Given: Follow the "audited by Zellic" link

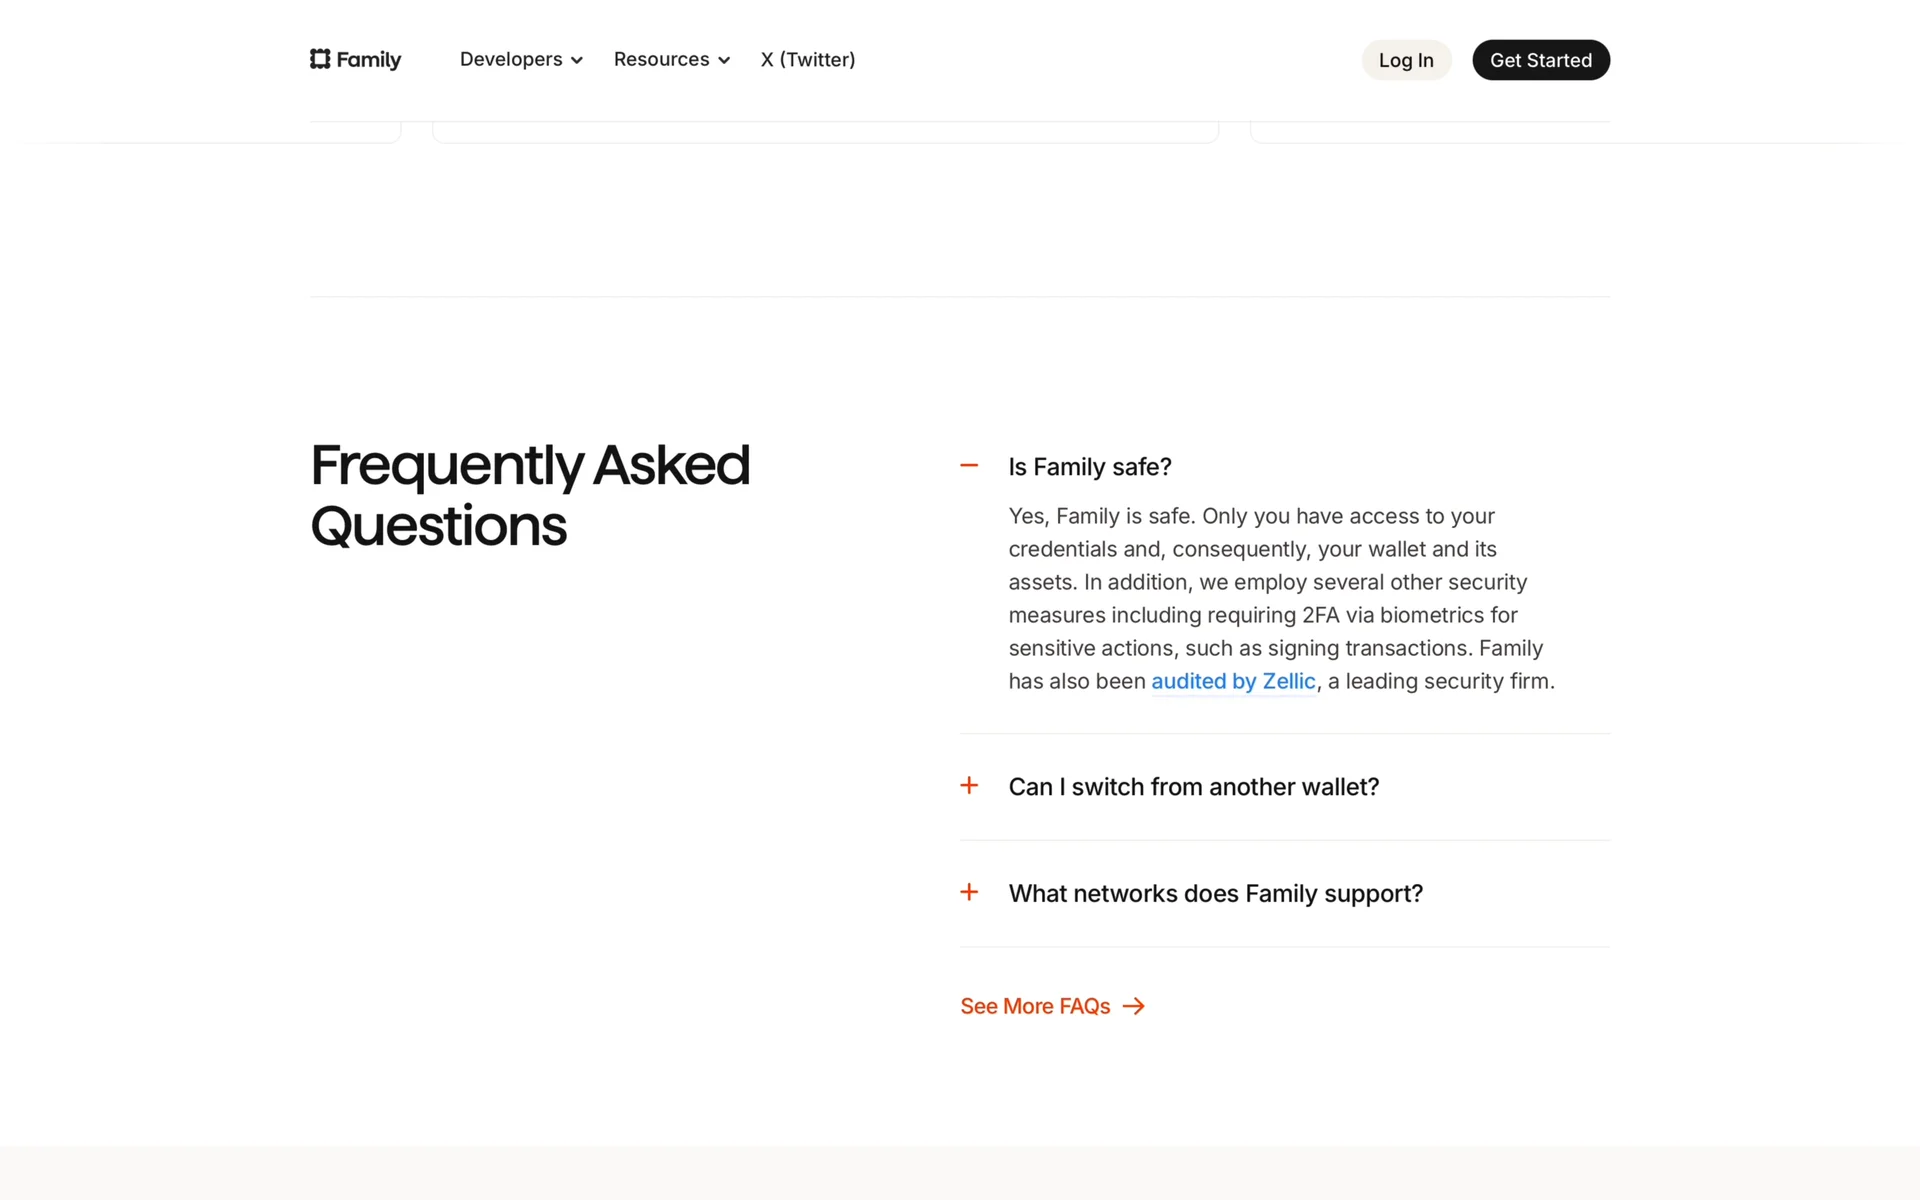Looking at the screenshot, I should (1232, 682).
